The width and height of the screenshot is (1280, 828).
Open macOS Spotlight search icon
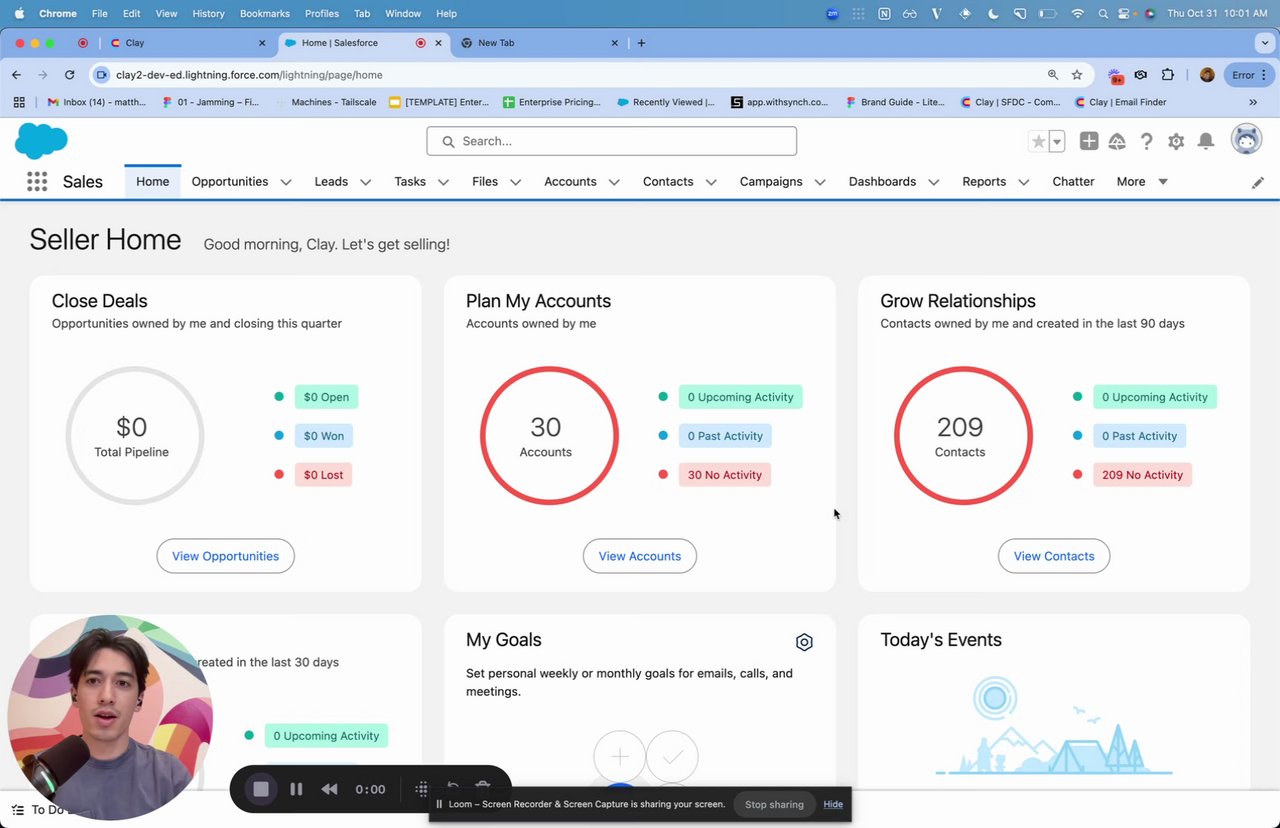tap(1103, 14)
